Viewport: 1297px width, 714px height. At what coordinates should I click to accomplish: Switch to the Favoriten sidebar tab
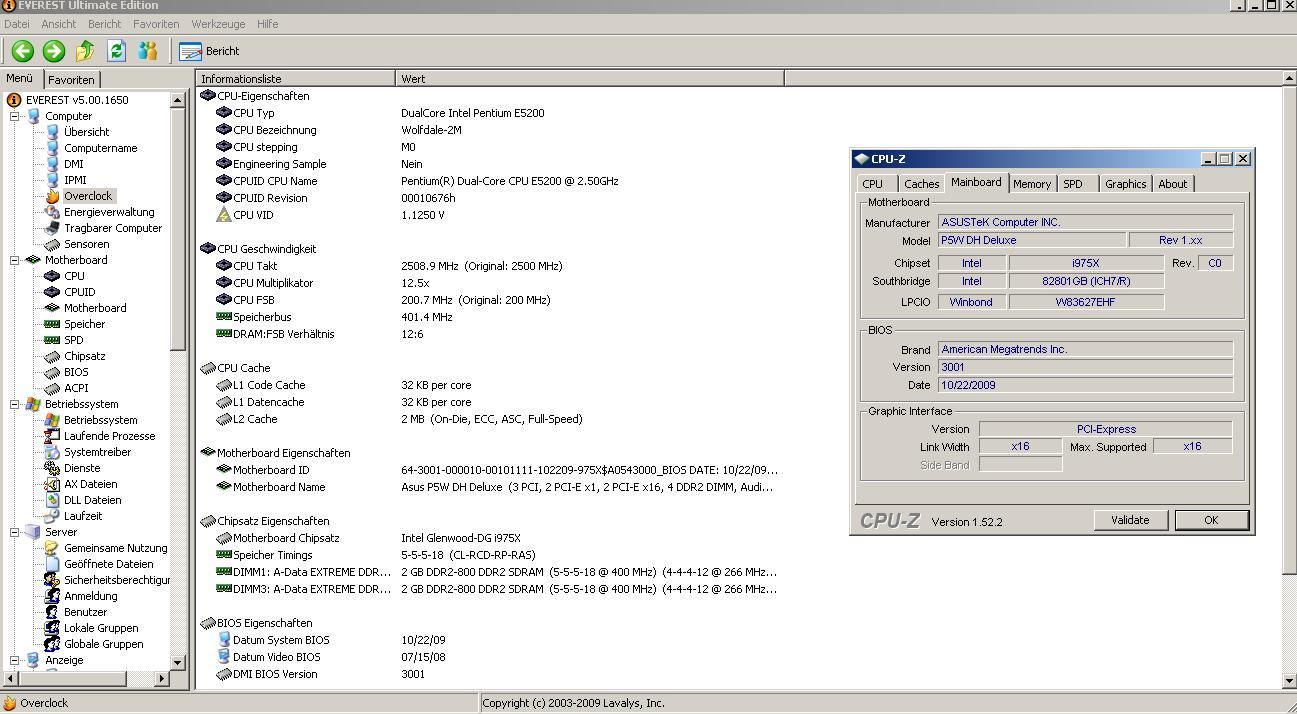71,80
